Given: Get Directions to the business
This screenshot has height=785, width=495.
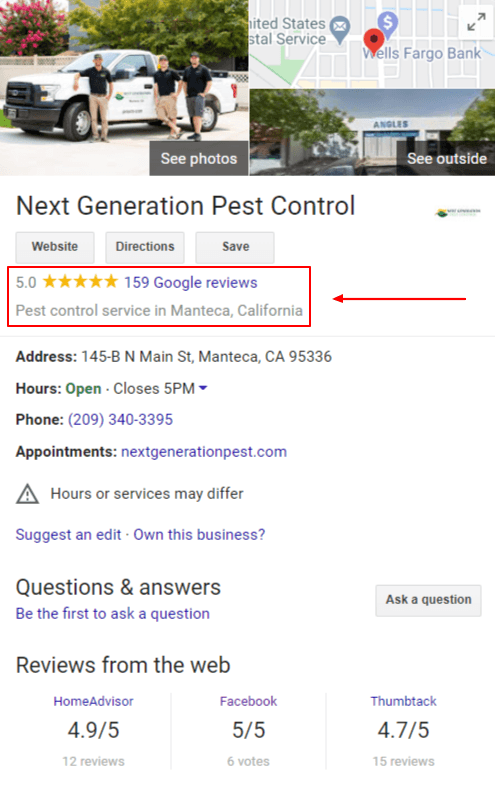Looking at the screenshot, I should click(x=145, y=247).
